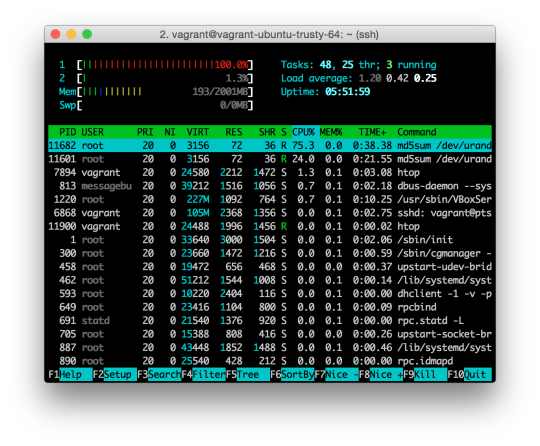The width and height of the screenshot is (540, 446).
Task: Click the messagebu user cell
Action: (x=106, y=186)
